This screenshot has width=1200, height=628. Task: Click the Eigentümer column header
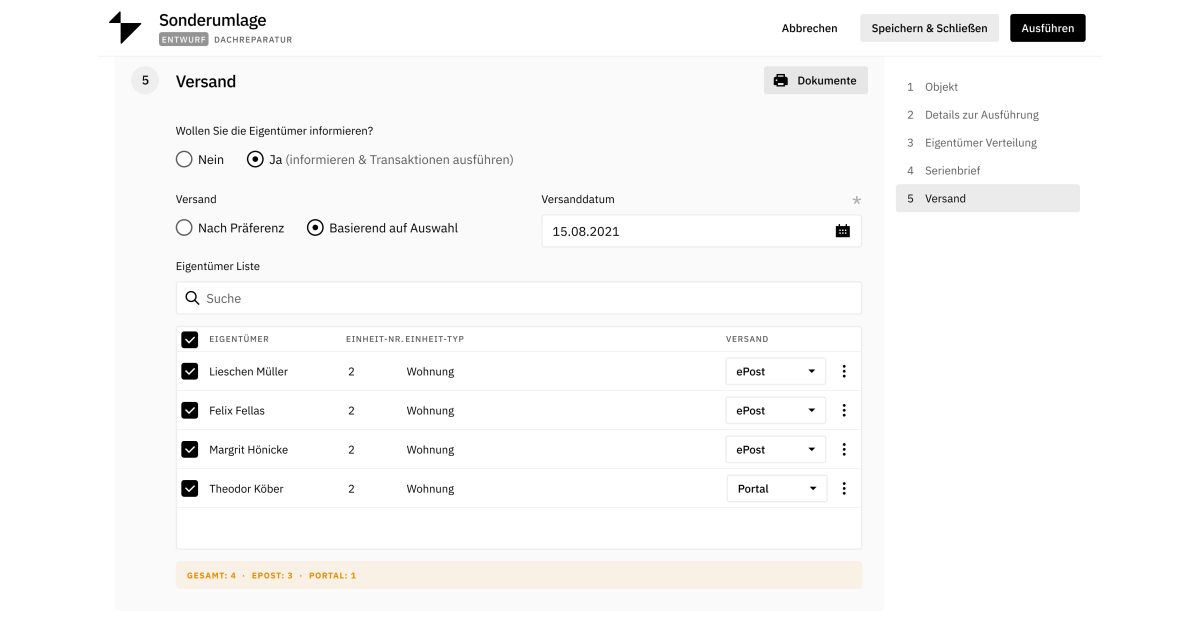click(x=239, y=339)
